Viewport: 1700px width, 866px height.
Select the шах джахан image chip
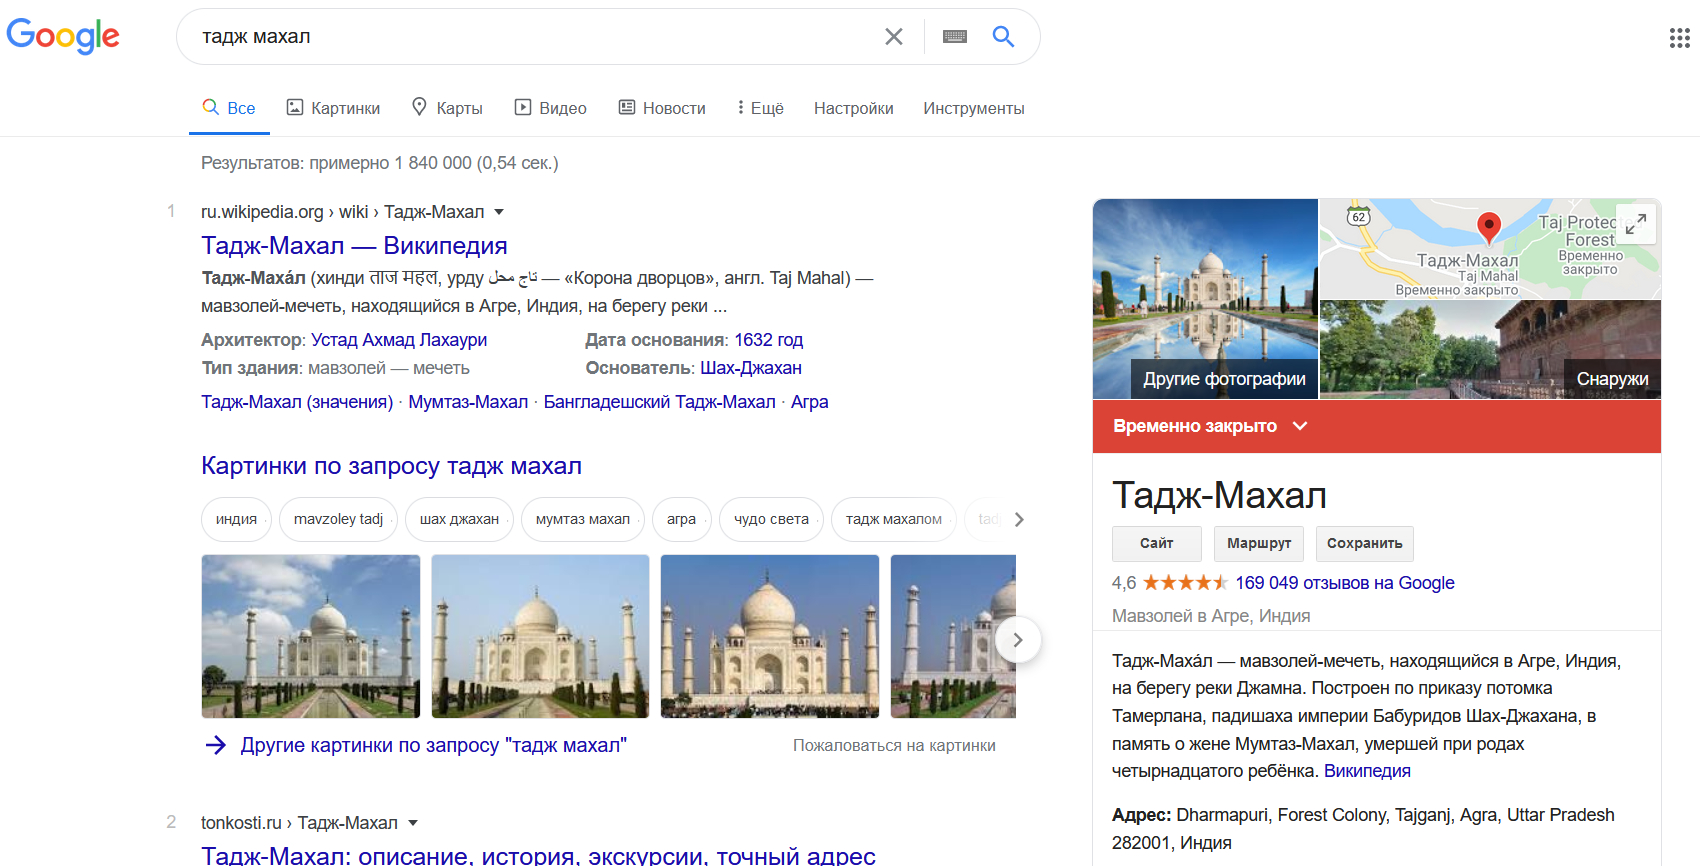459,519
